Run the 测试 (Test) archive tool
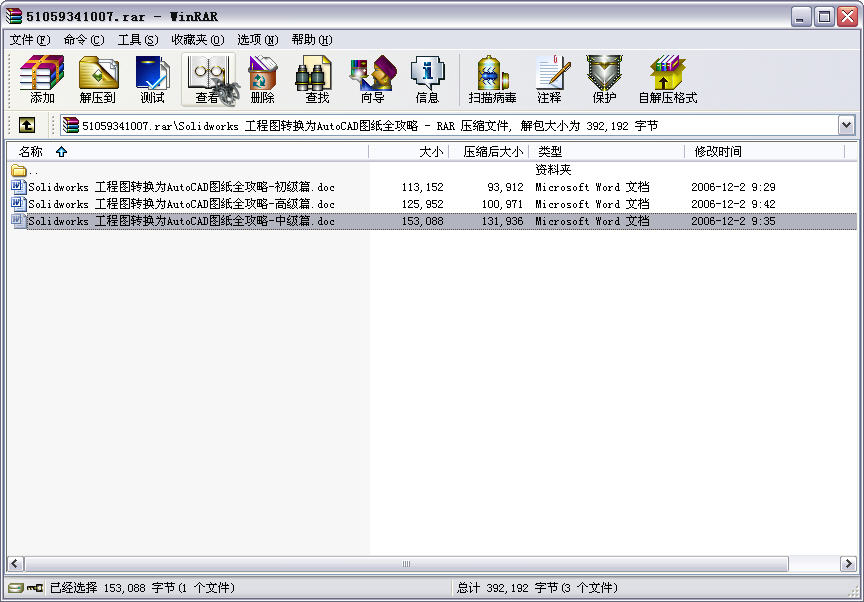 153,80
